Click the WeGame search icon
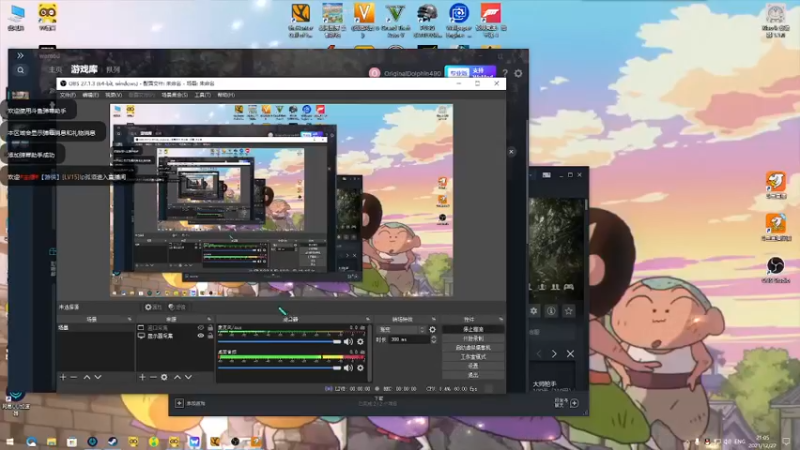Image resolution: width=800 pixels, height=450 pixels. click(x=20, y=70)
